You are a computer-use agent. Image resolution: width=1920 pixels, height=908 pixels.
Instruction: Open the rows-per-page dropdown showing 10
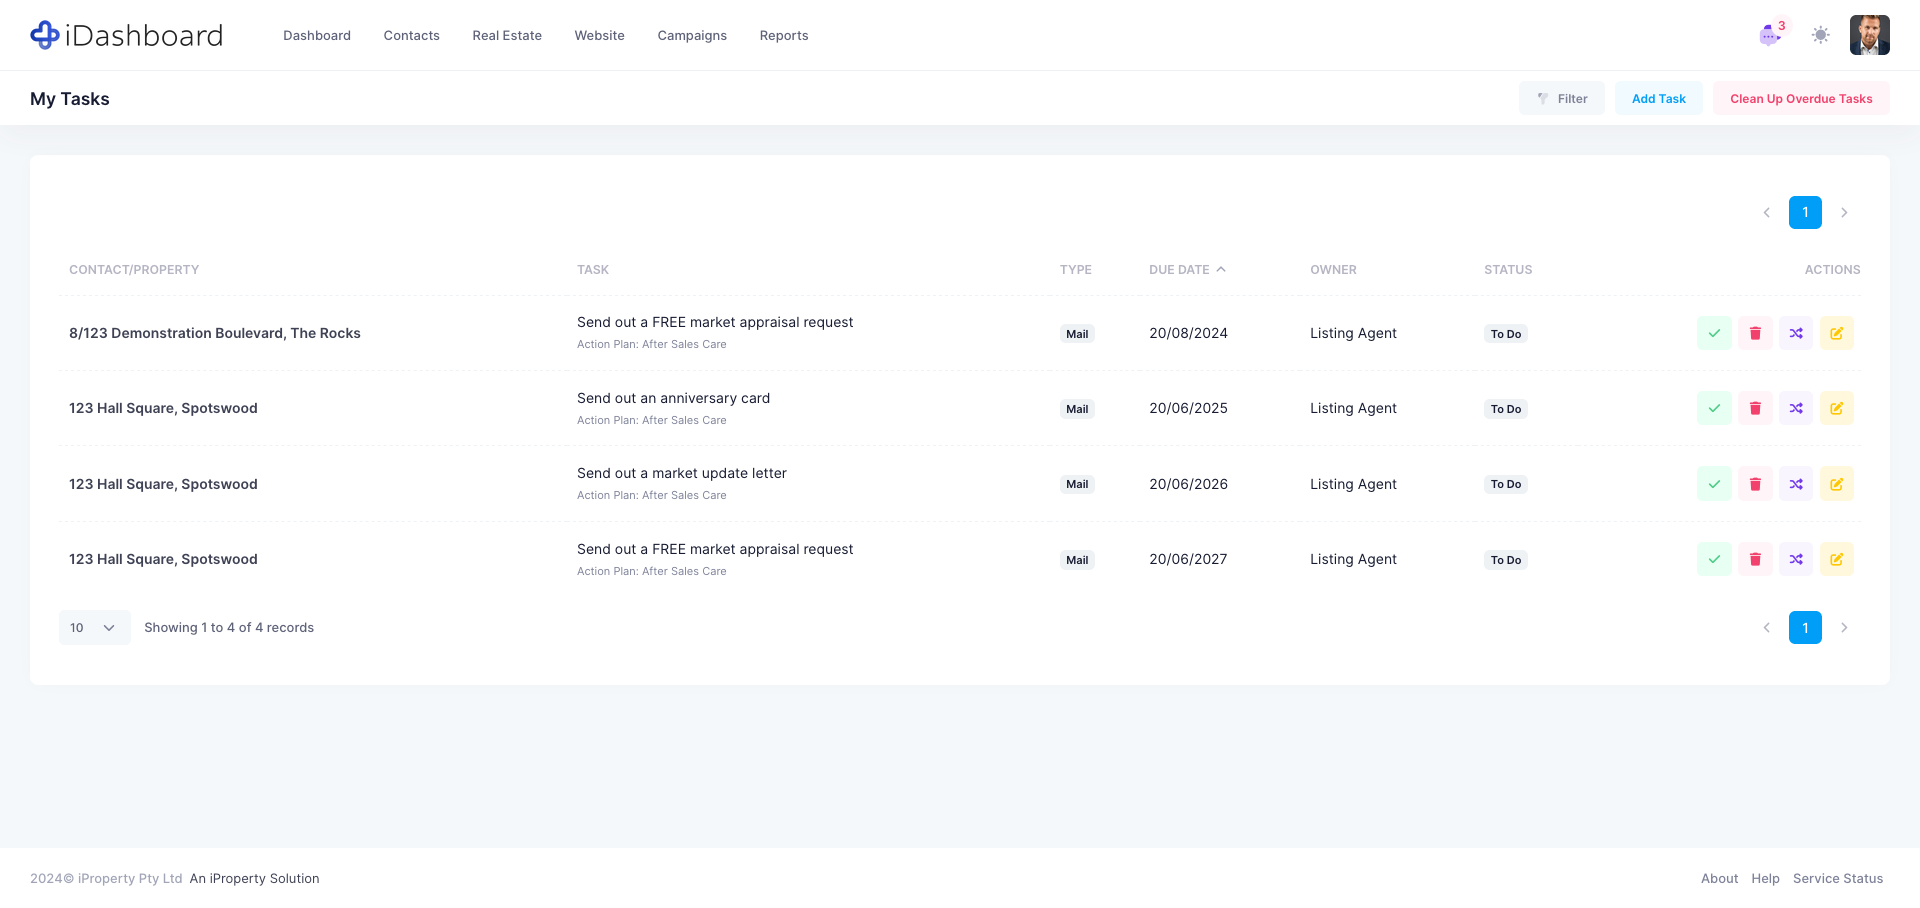click(94, 627)
